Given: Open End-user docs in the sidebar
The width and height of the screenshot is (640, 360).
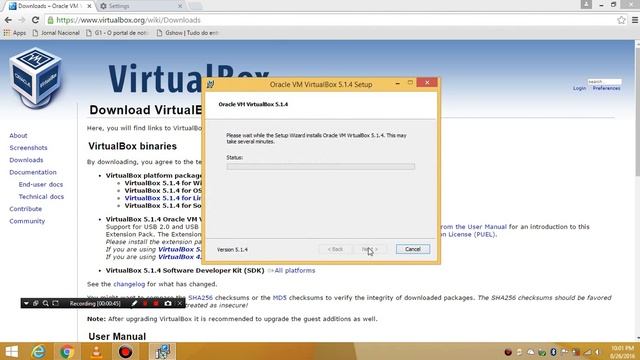Looking at the screenshot, I should 40,184.
